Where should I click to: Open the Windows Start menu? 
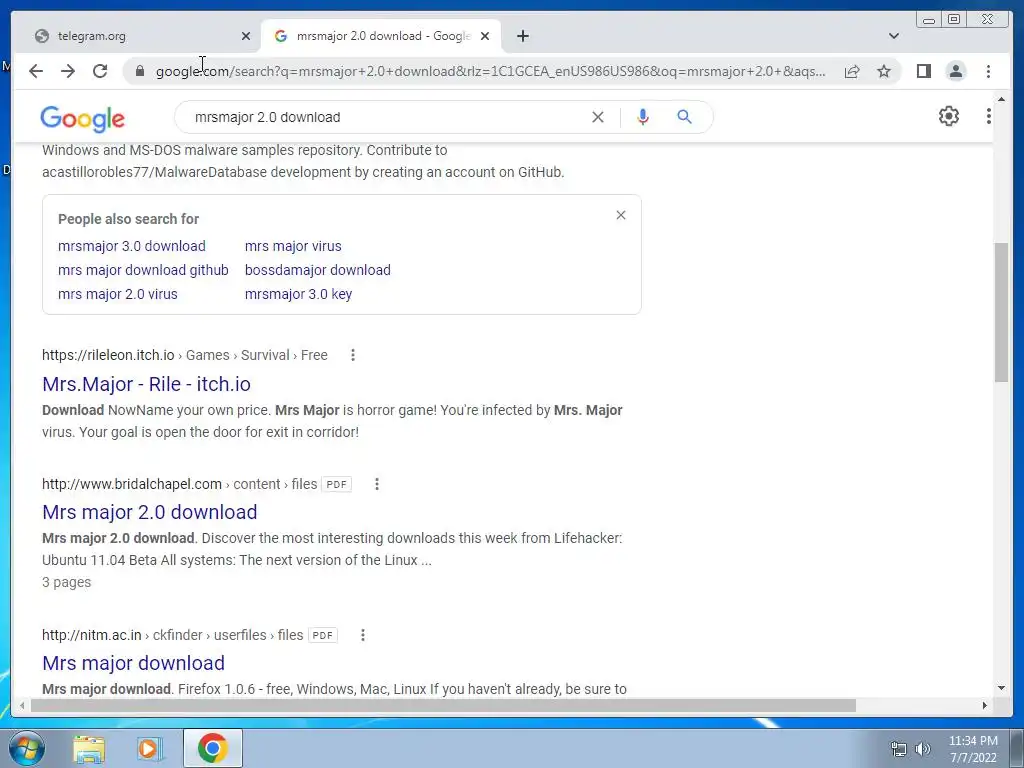click(26, 748)
